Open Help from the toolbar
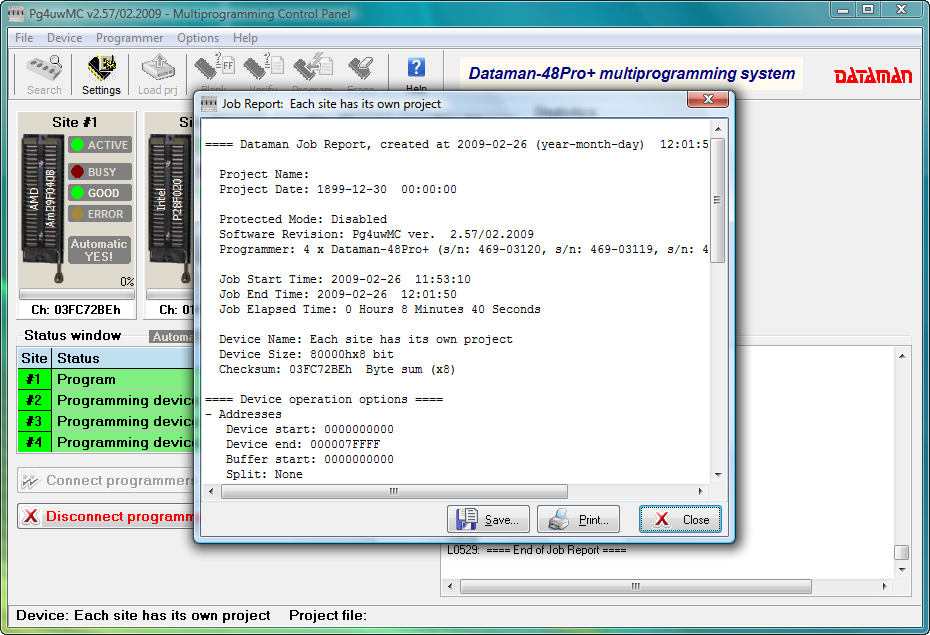Screen dimensions: 930x635 415,72
